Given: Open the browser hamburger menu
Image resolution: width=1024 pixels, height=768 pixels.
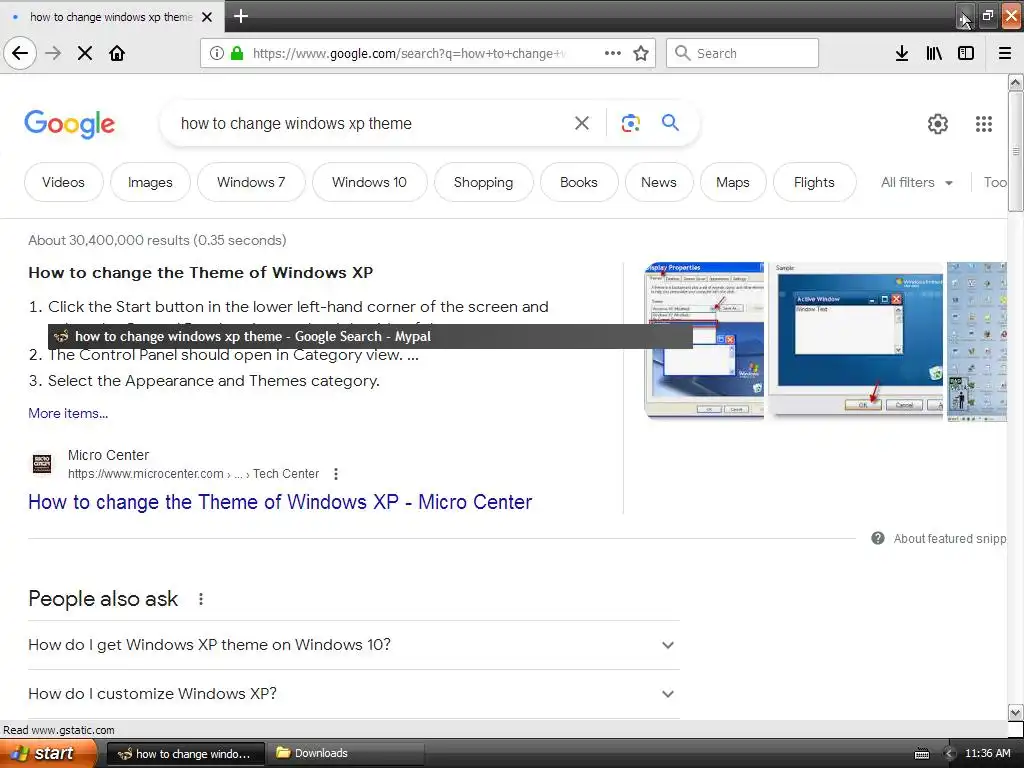Looking at the screenshot, I should point(1005,53).
